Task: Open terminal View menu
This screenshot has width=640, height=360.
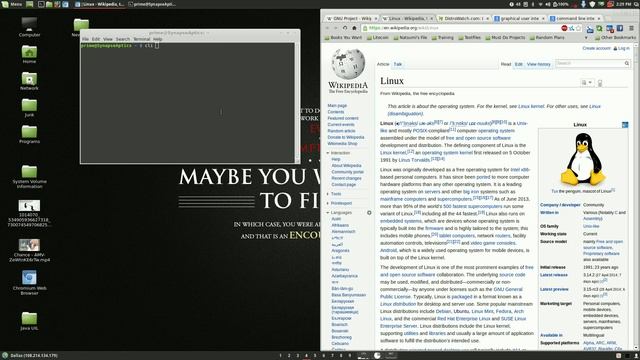Action: [108, 39]
